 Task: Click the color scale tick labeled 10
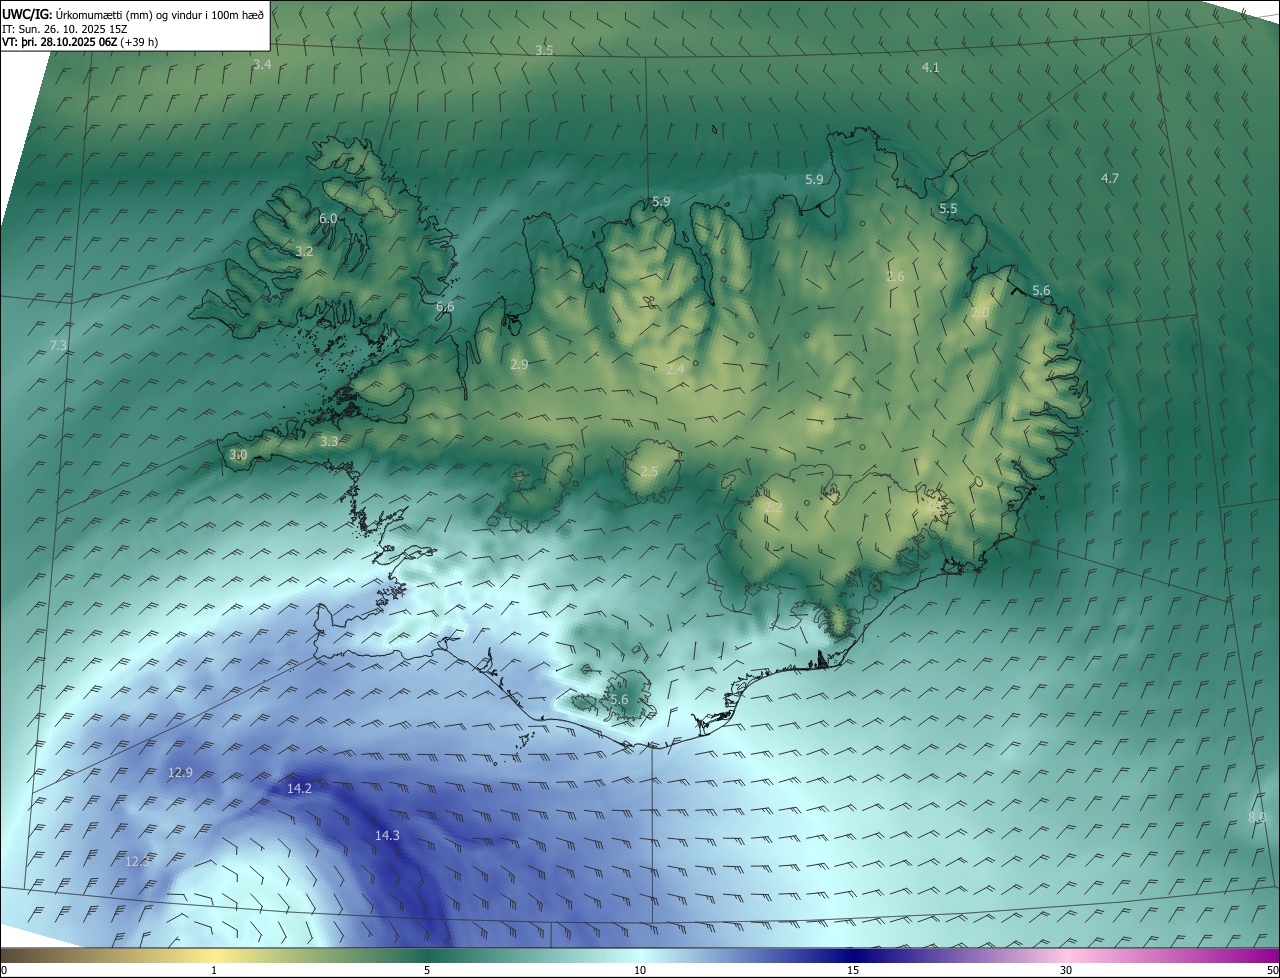click(x=640, y=970)
